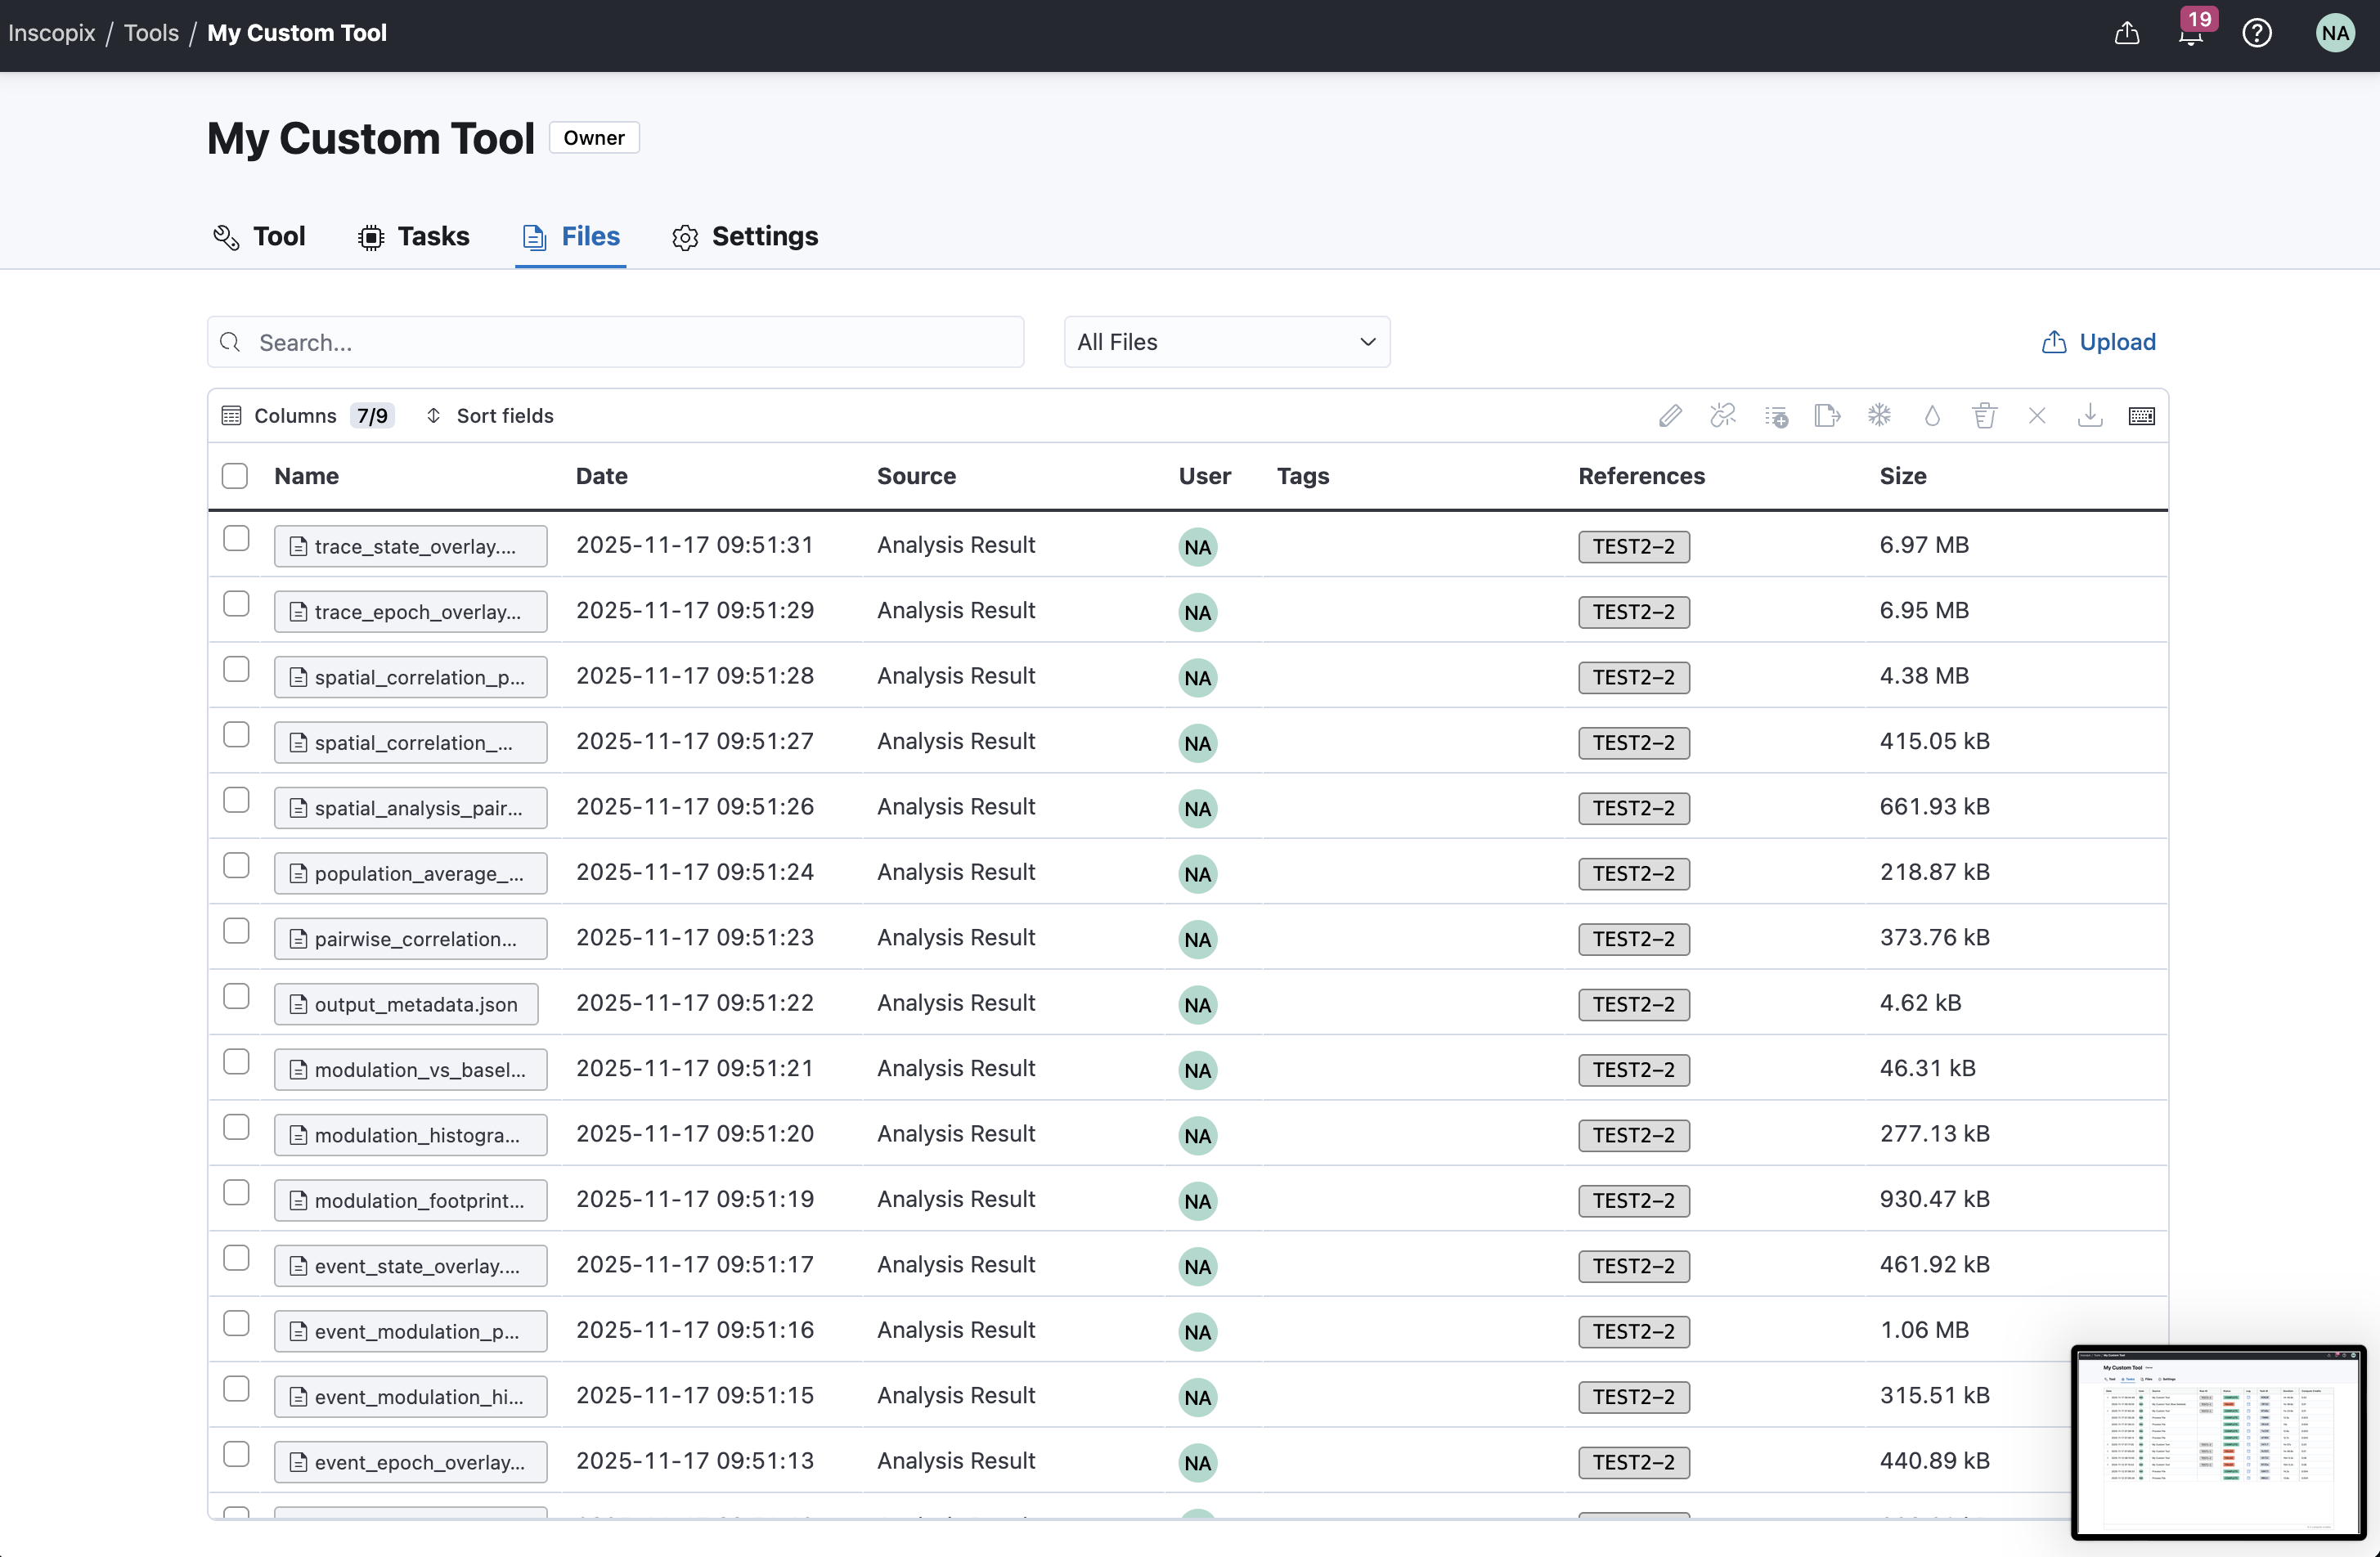
Task: Click the pencil edit icon in table toolbar
Action: point(1670,416)
